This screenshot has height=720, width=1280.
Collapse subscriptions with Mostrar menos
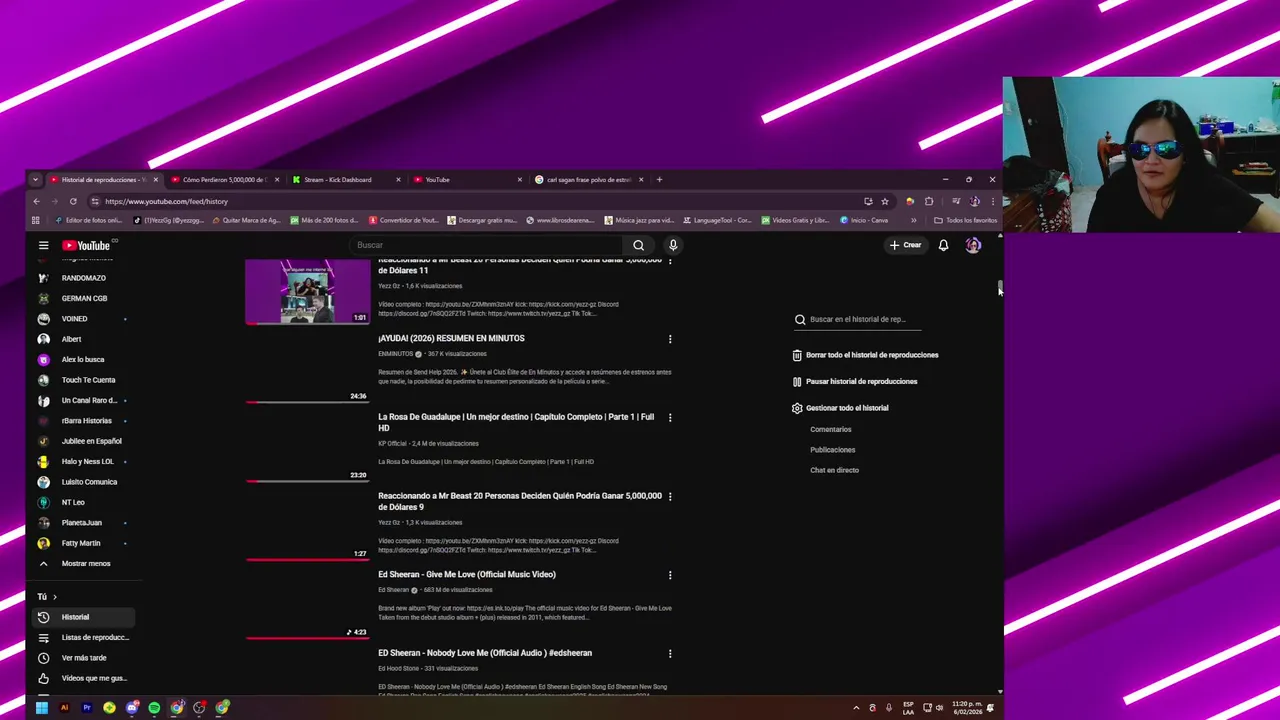86,564
